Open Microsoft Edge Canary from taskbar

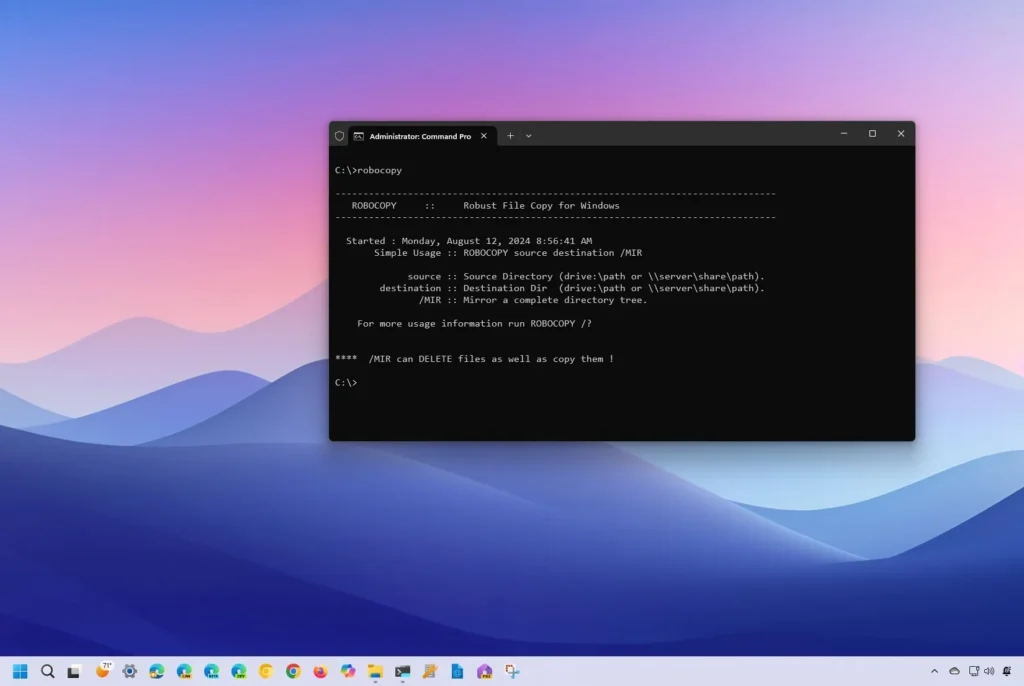(x=184, y=671)
